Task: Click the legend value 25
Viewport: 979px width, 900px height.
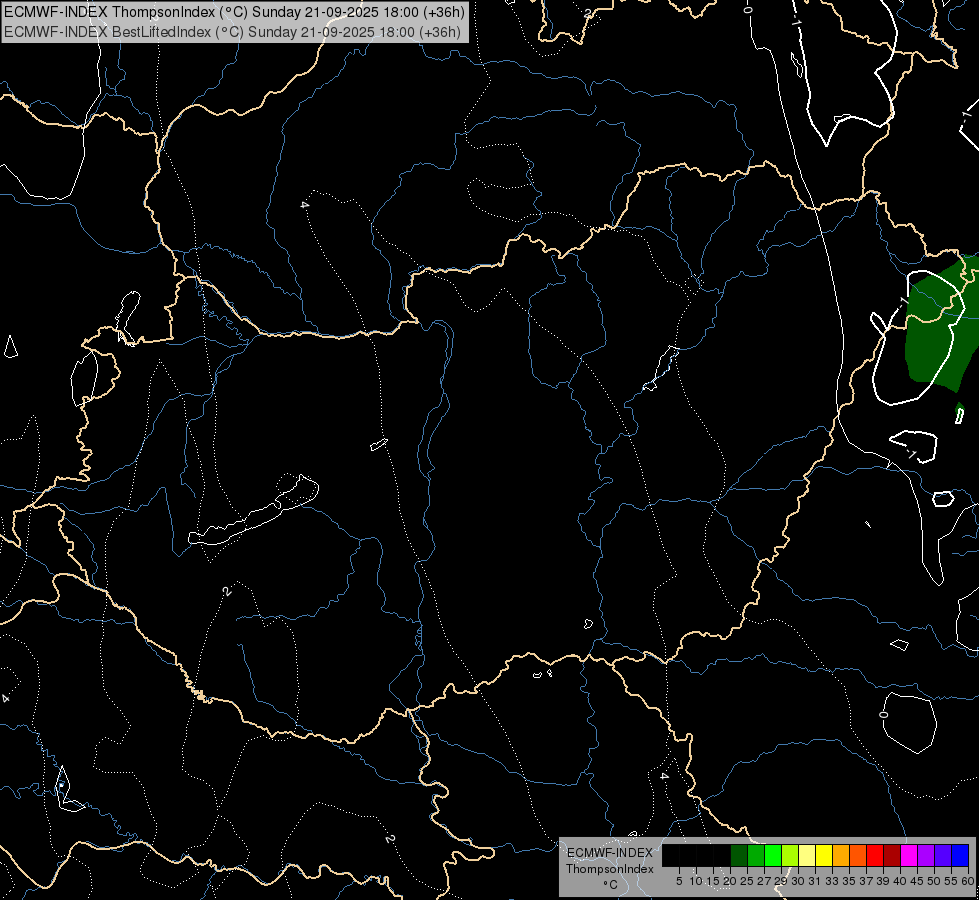Action: click(x=747, y=881)
